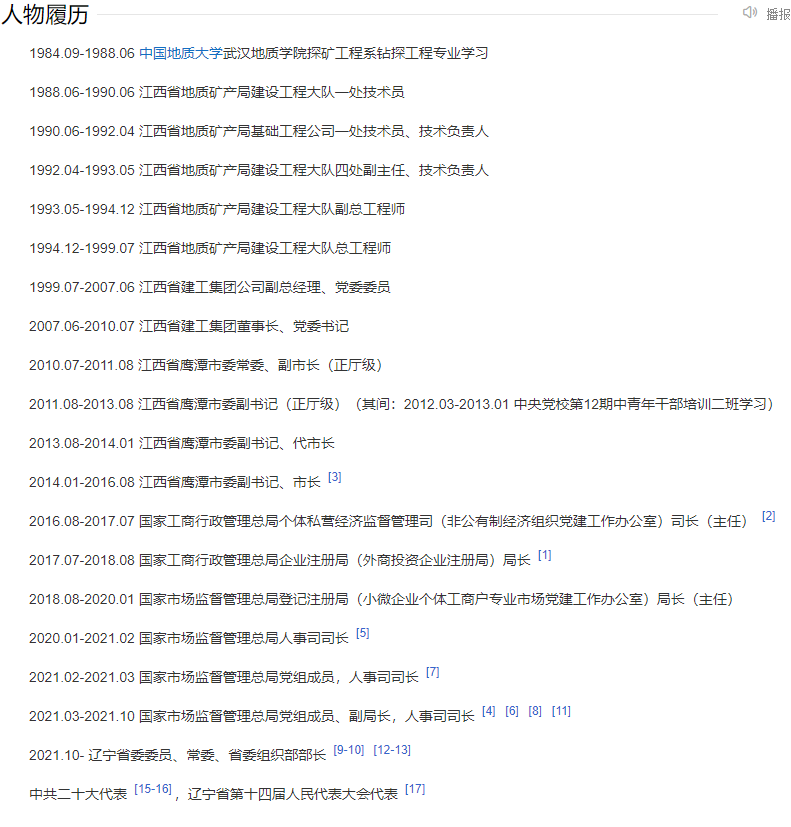Open citation [15-16] after 中共二十大代表
The height and width of the screenshot is (827, 791).
153,789
